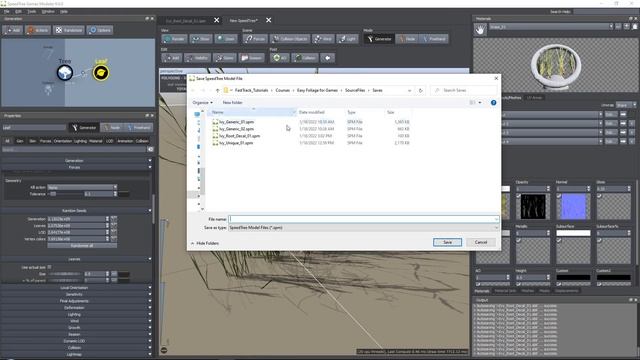Open the Window menu
Screen dimensions: 640x360
tap(48, 11)
